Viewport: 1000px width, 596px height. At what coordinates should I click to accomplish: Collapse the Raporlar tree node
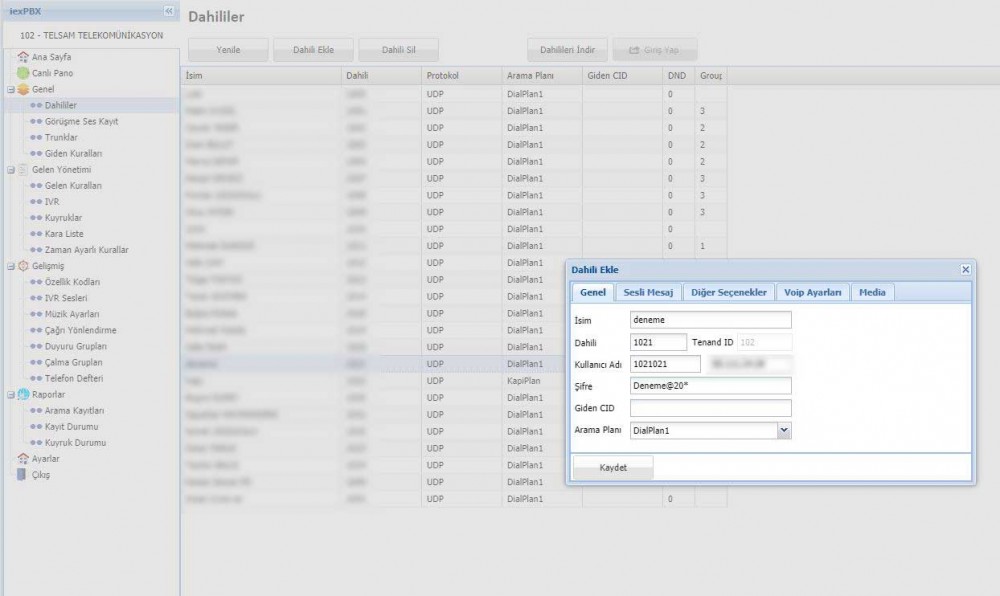(11, 395)
